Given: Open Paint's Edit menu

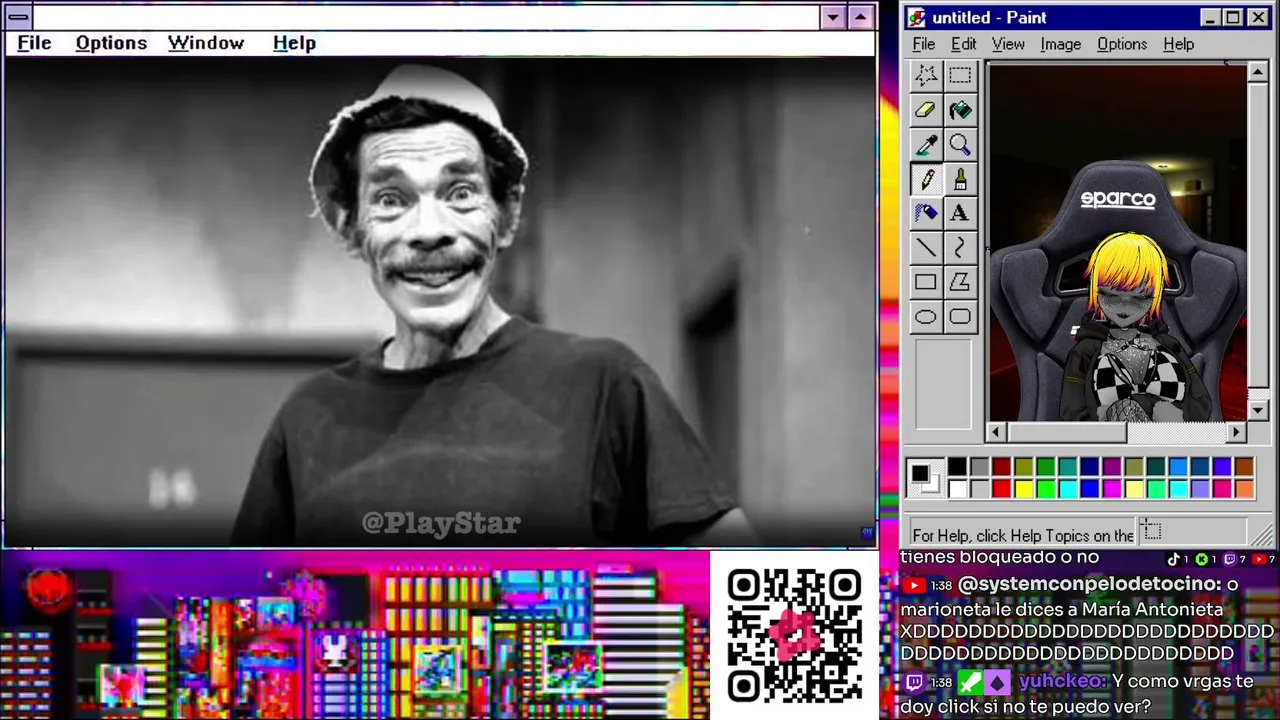Looking at the screenshot, I should click(964, 44).
